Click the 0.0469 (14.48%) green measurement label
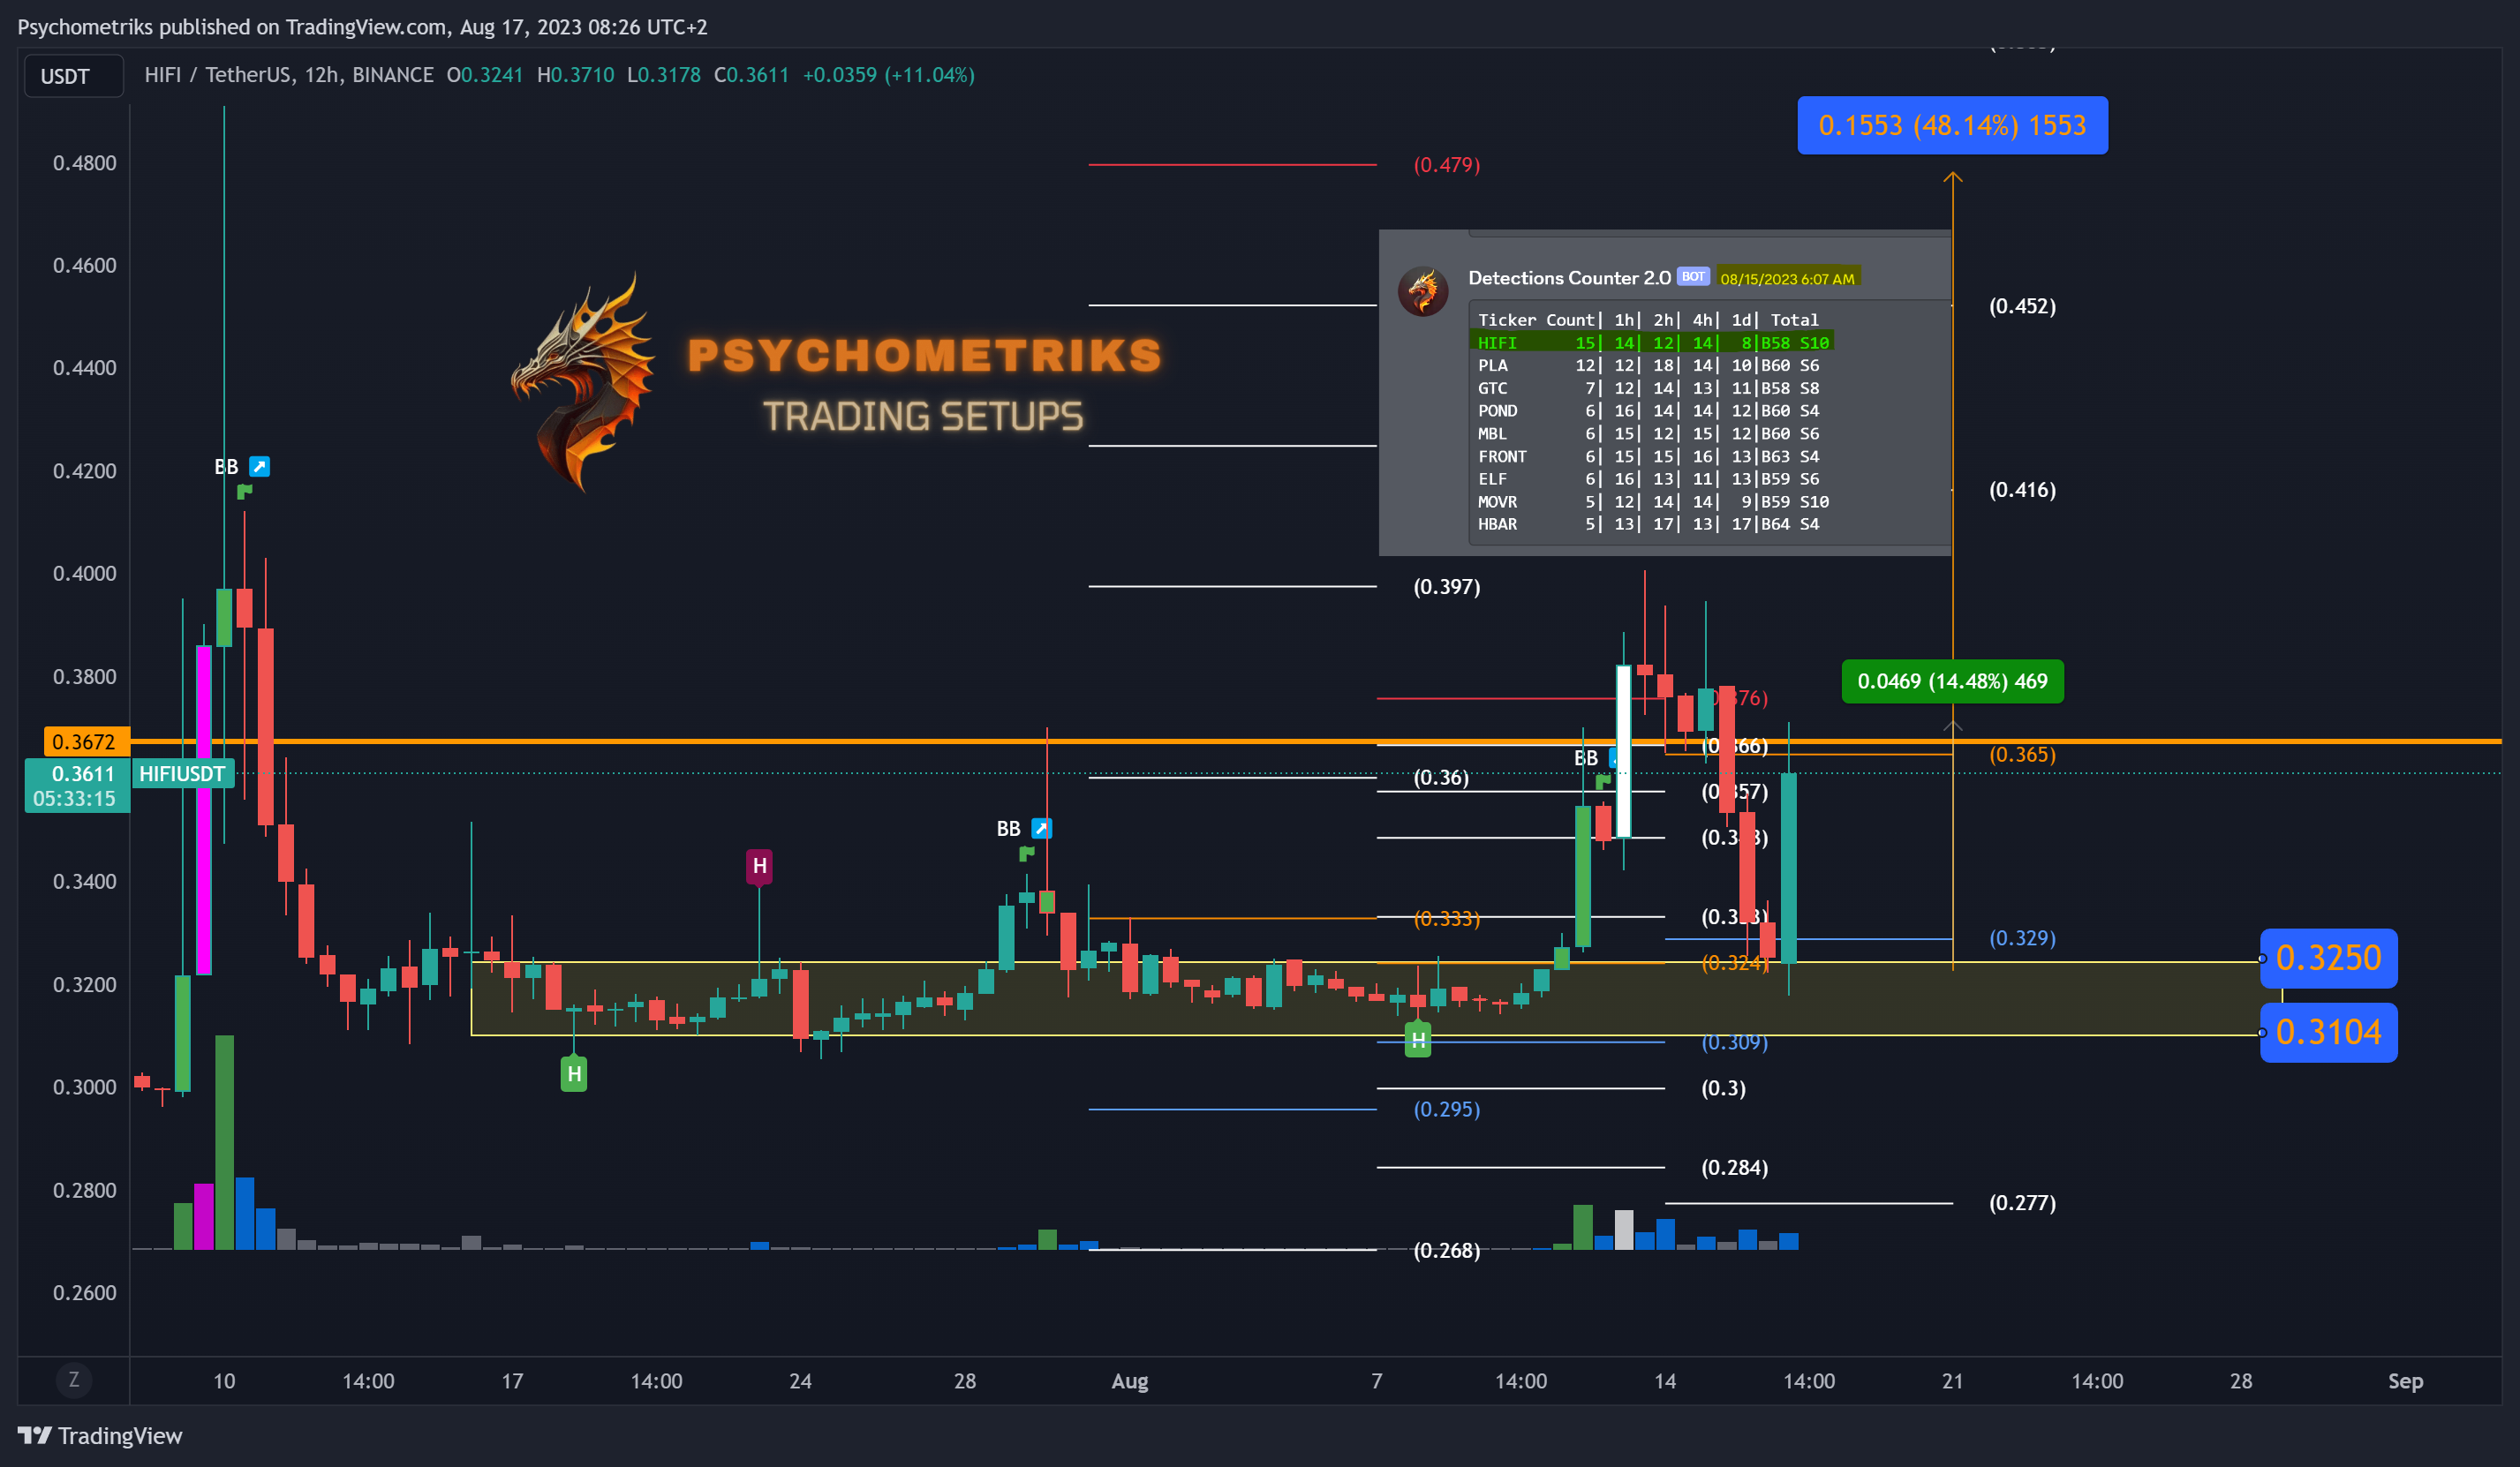This screenshot has width=2520, height=1467. coord(1952,681)
